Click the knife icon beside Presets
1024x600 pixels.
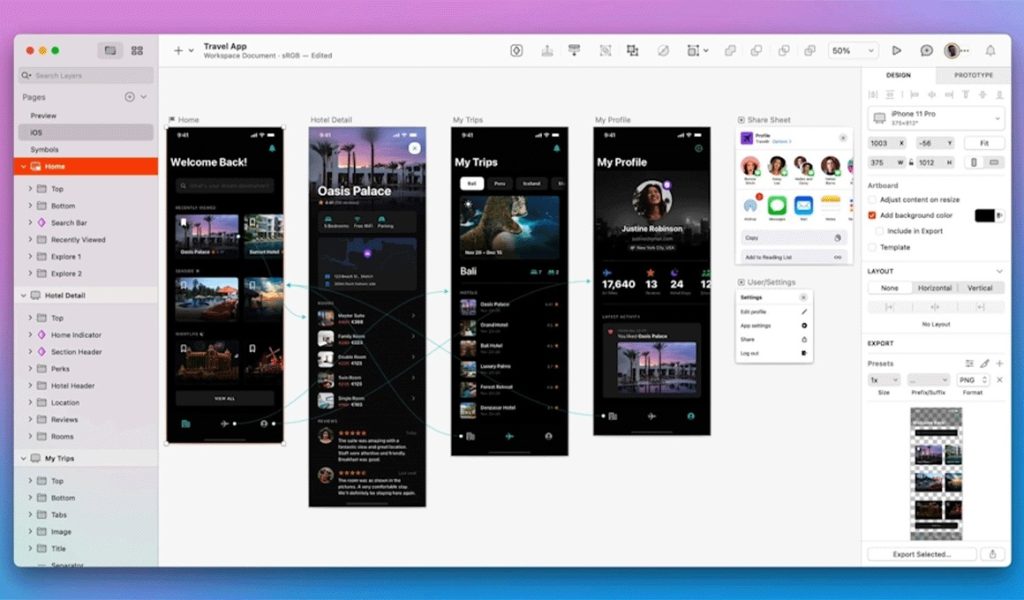985,363
